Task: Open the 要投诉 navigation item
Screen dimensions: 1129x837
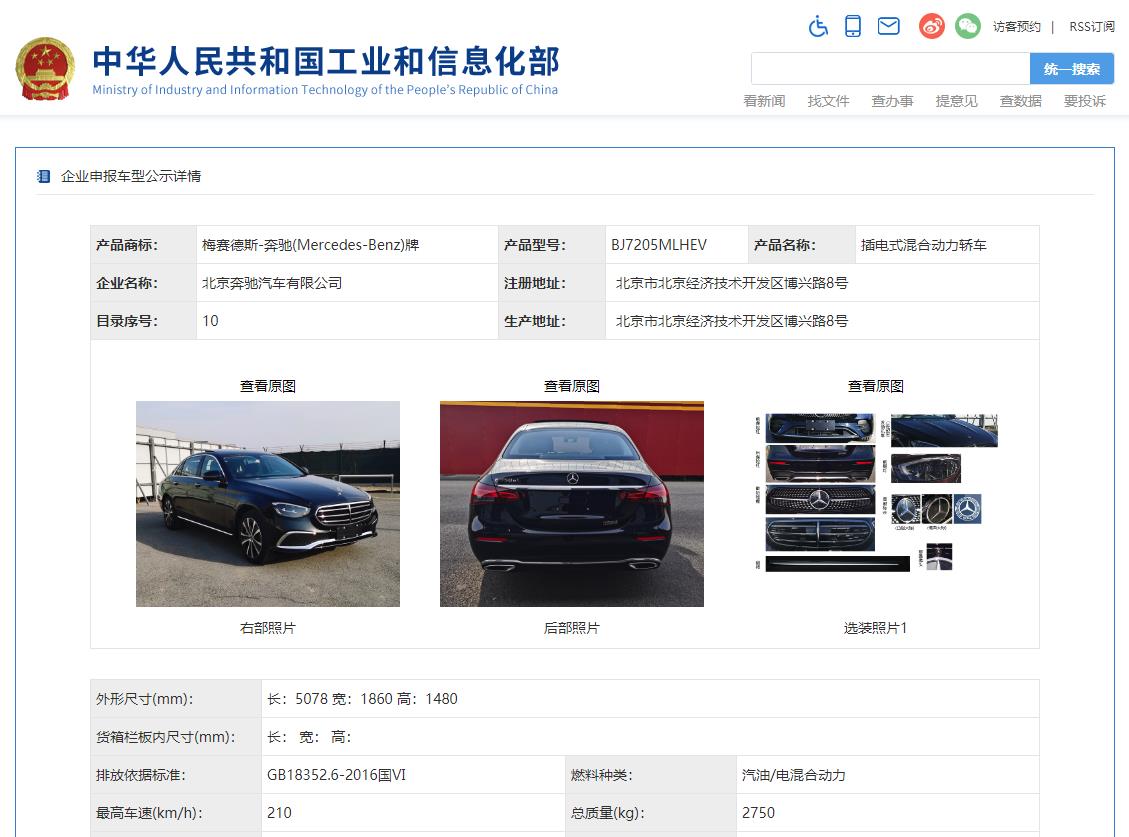Action: click(x=1084, y=101)
